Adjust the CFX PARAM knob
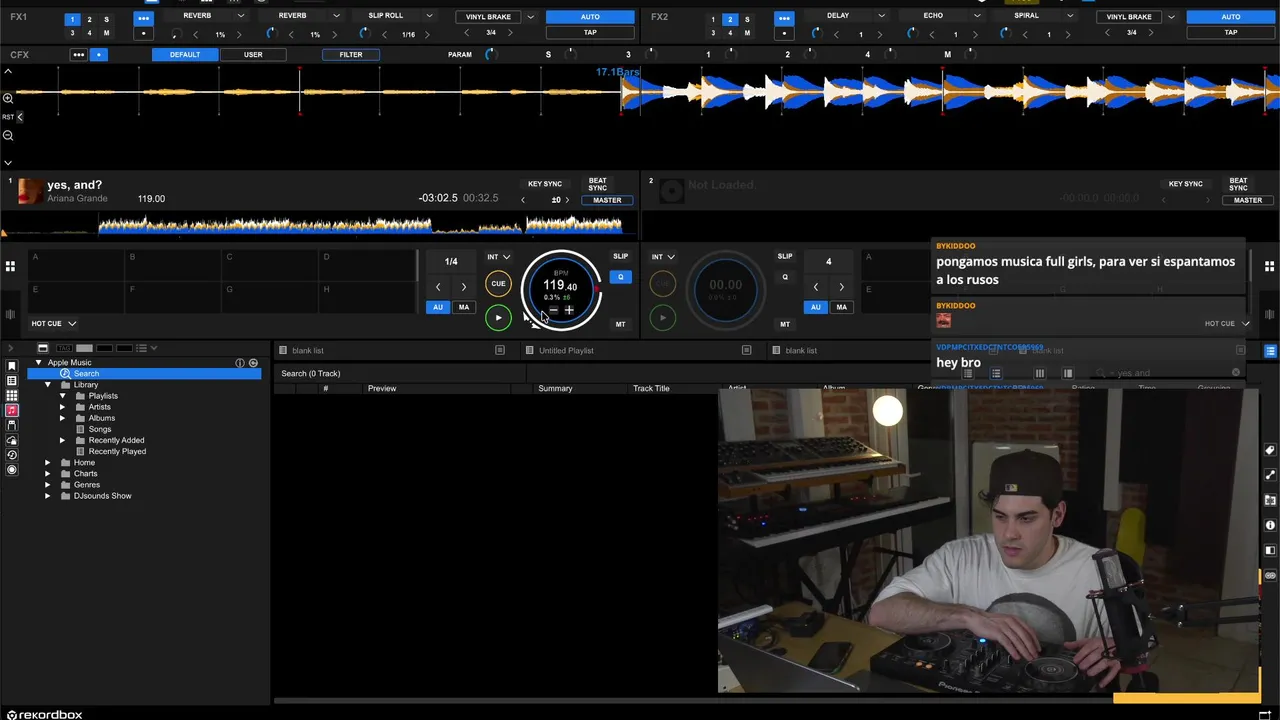 (490, 54)
